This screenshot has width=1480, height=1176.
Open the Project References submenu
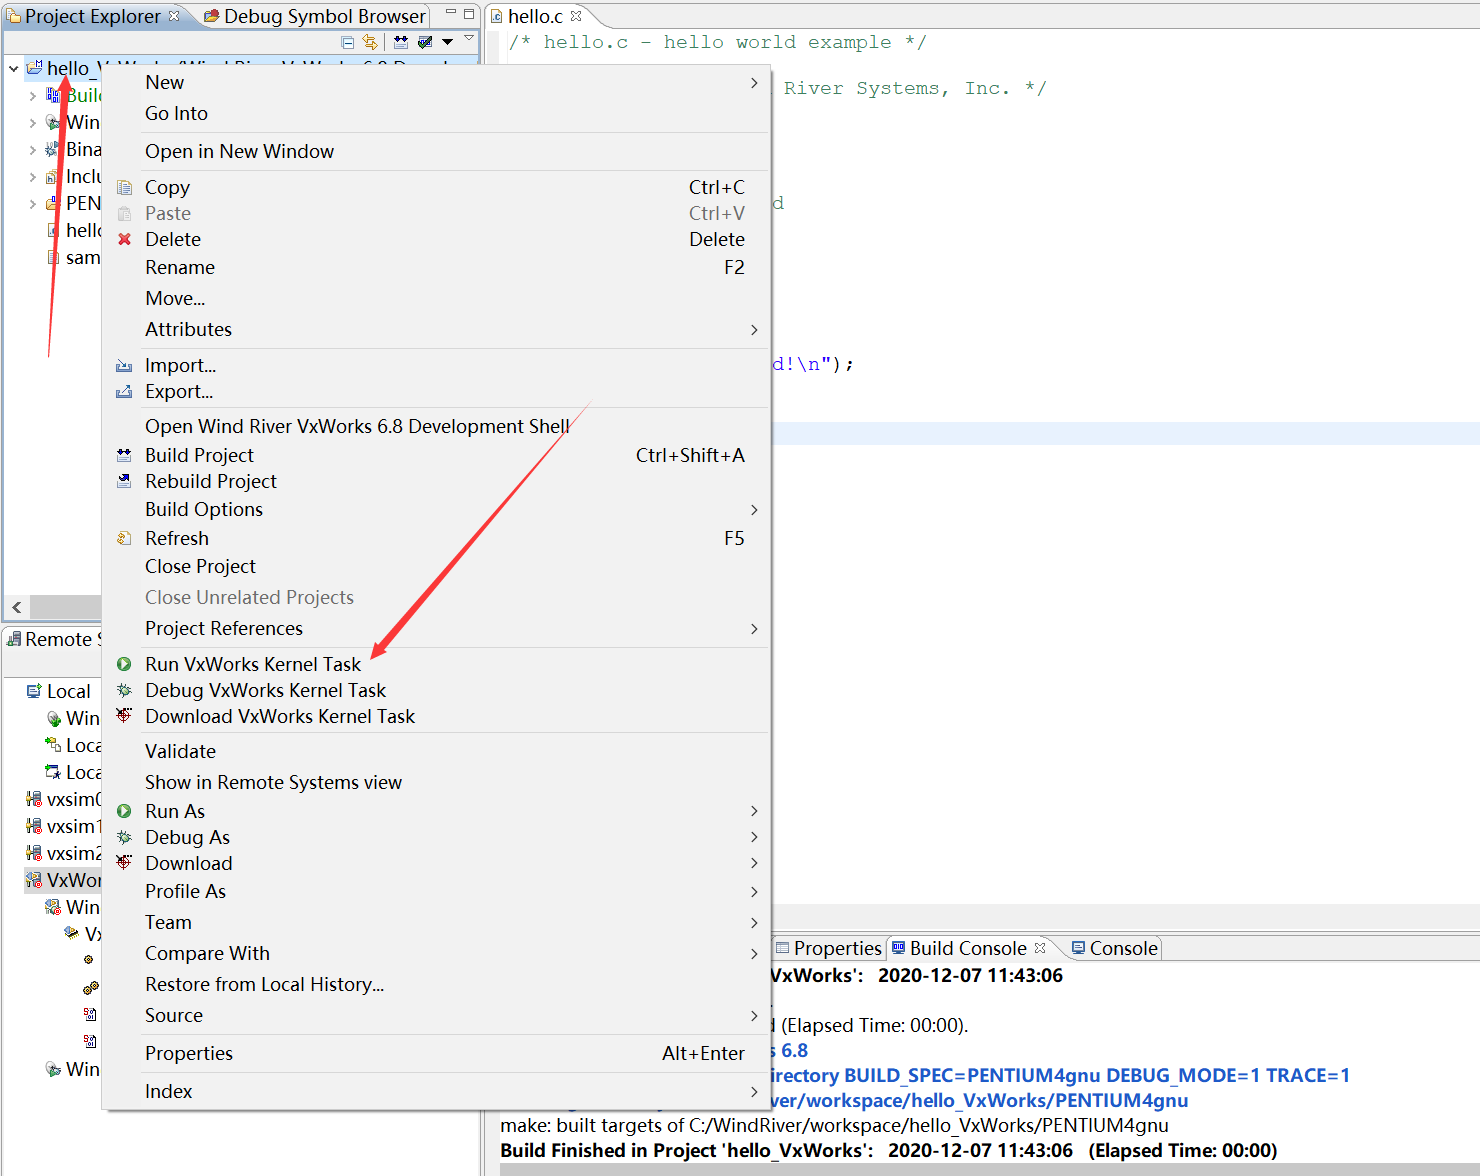(436, 628)
